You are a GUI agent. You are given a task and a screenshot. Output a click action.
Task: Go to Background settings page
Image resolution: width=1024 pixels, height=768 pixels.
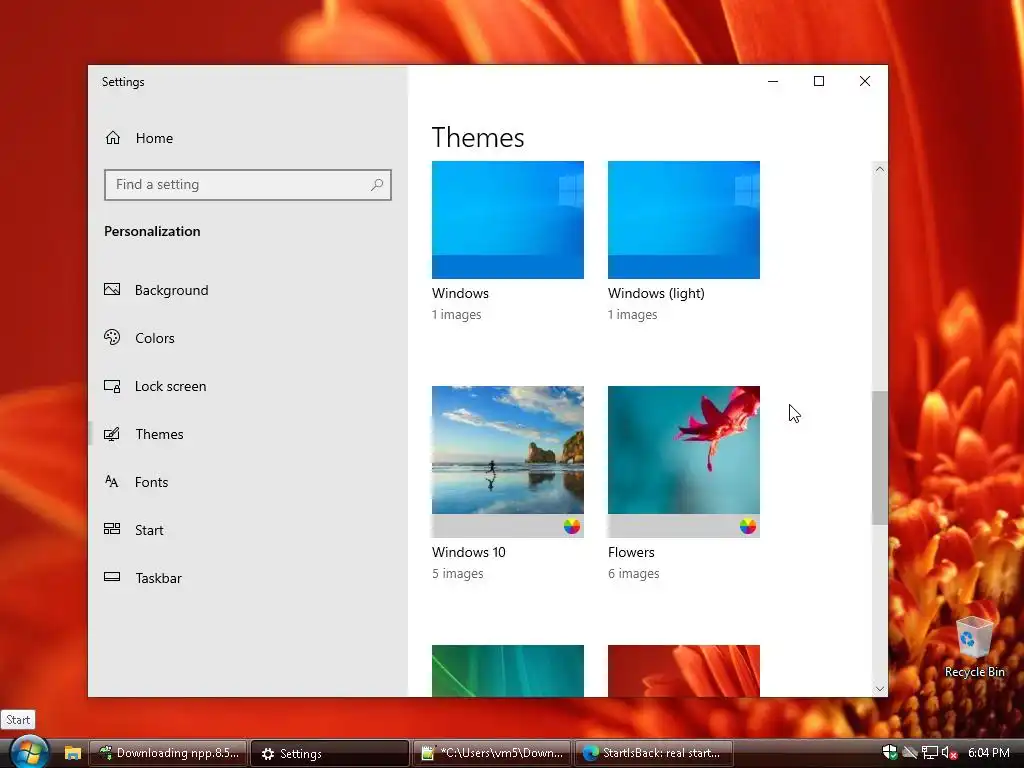pos(248,290)
